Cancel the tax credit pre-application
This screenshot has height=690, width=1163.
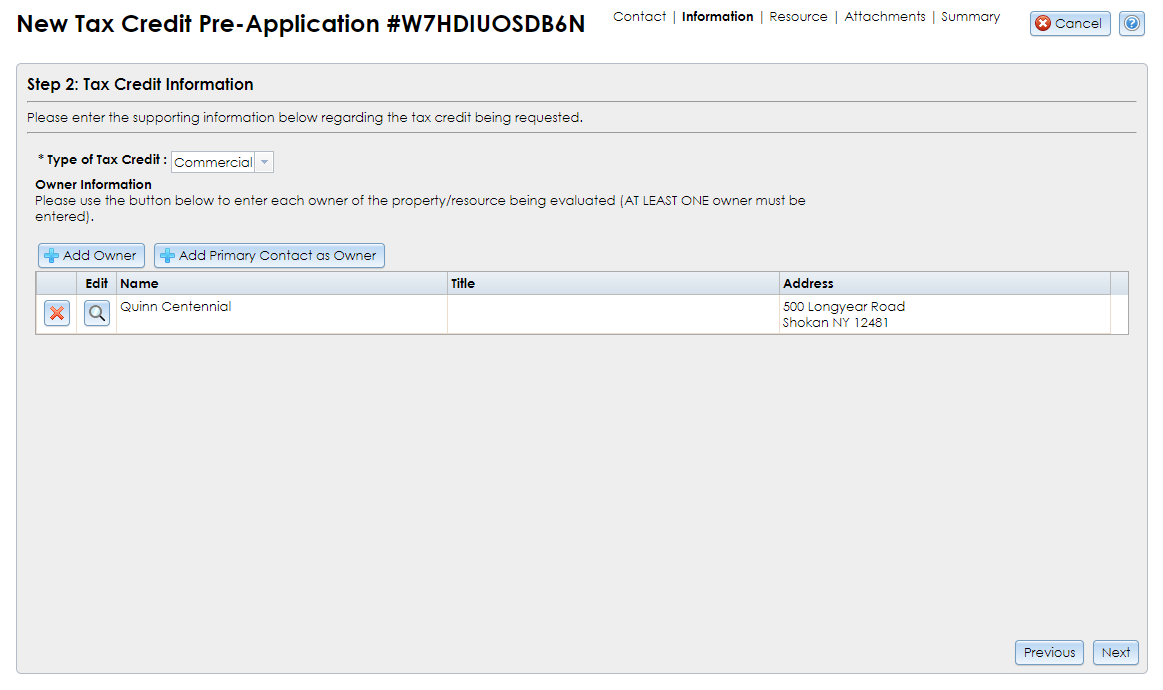coord(1070,23)
